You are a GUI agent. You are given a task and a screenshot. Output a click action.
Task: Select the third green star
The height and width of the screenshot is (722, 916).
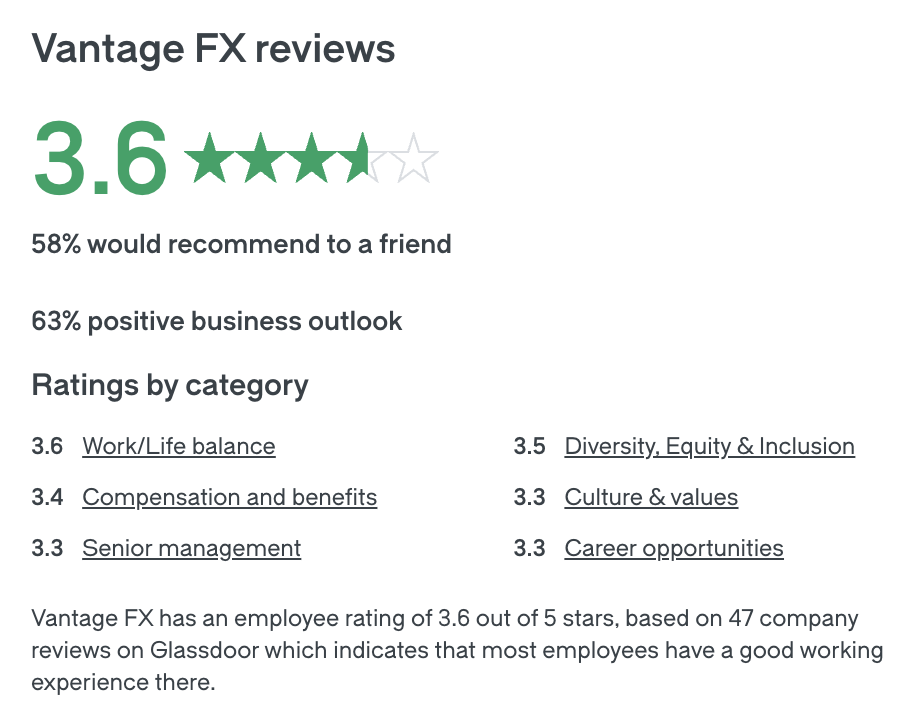[x=312, y=159]
